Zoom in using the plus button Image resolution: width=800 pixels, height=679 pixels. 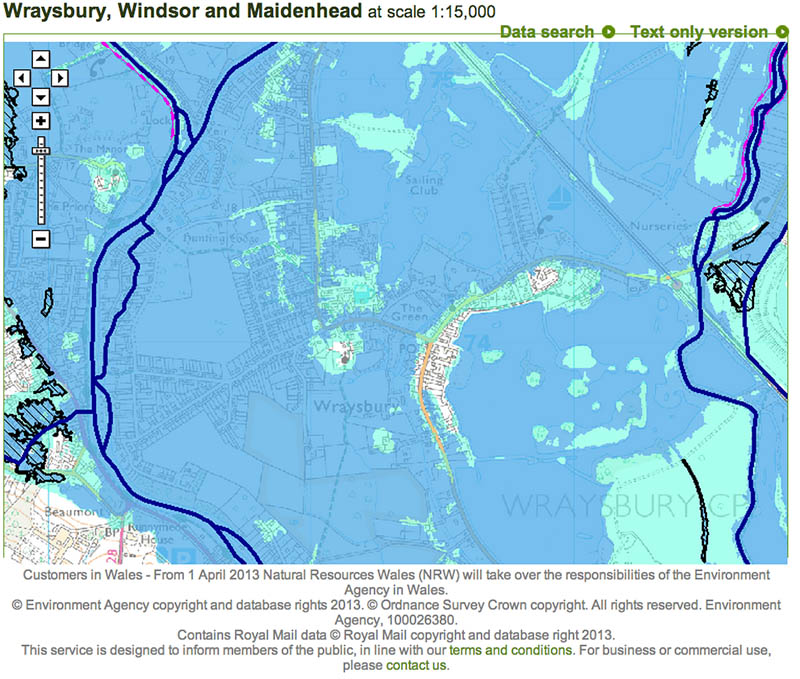[41, 121]
